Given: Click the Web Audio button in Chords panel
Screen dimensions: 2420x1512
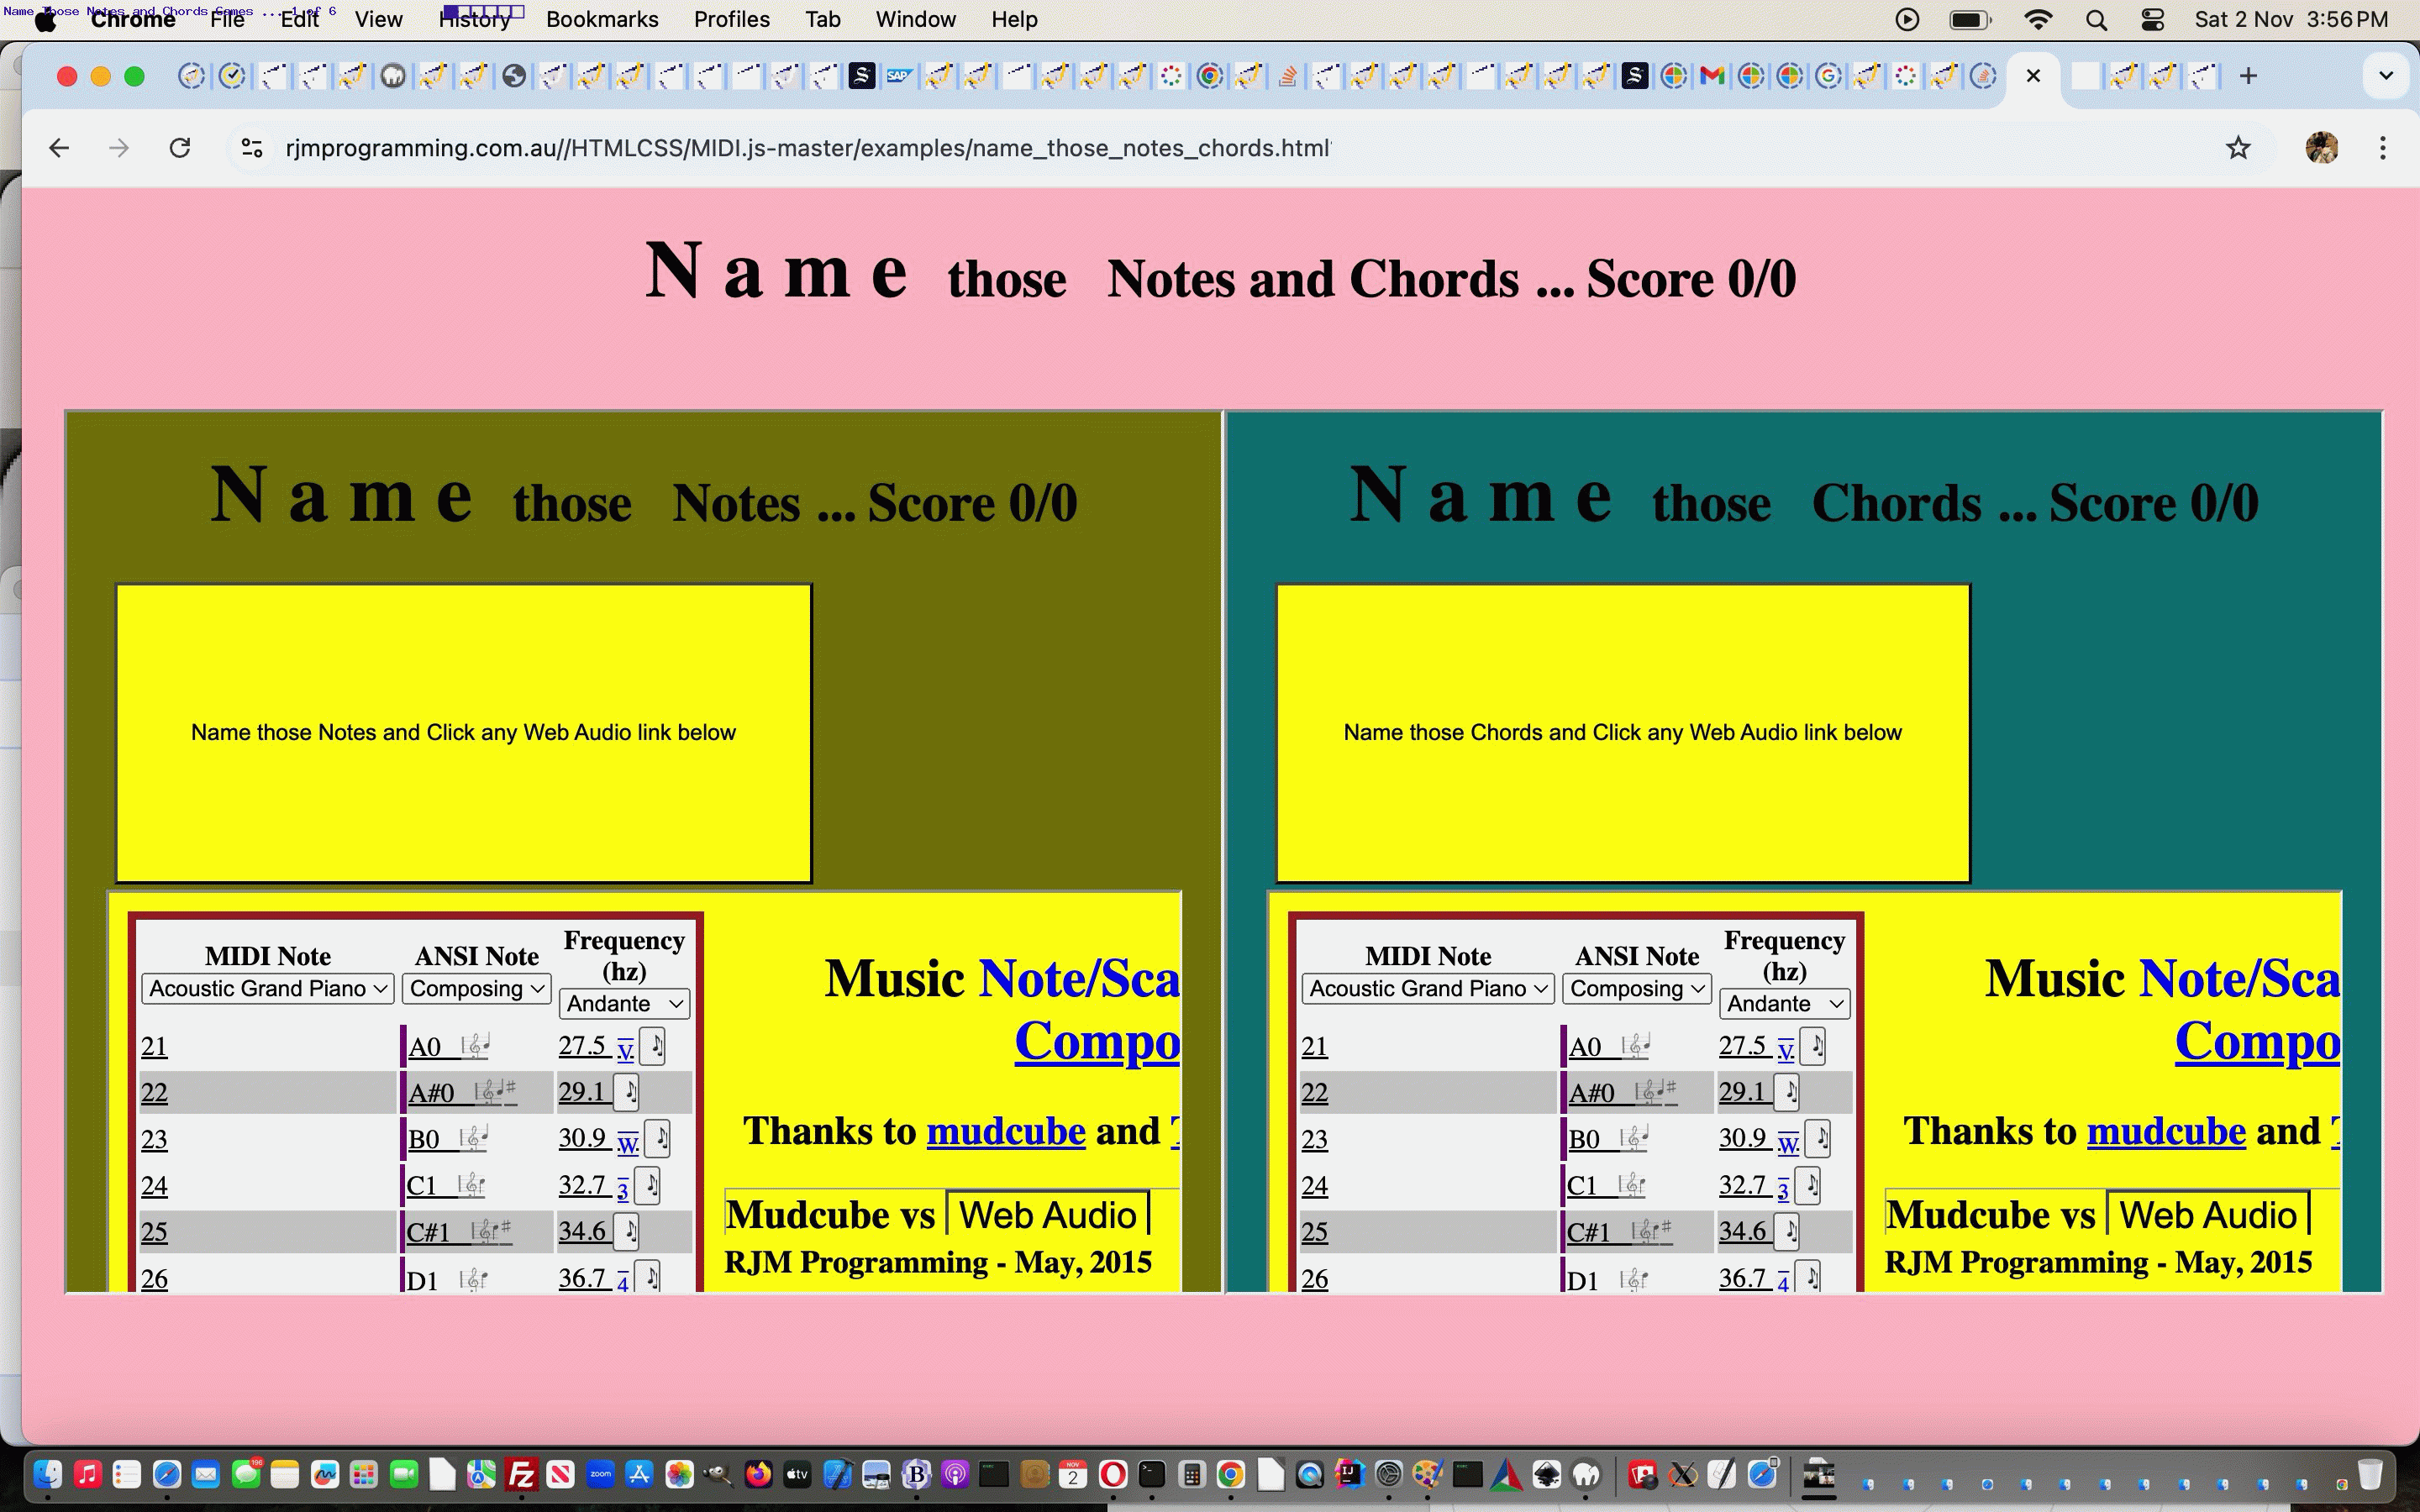Looking at the screenshot, I should pyautogui.click(x=2207, y=1214).
